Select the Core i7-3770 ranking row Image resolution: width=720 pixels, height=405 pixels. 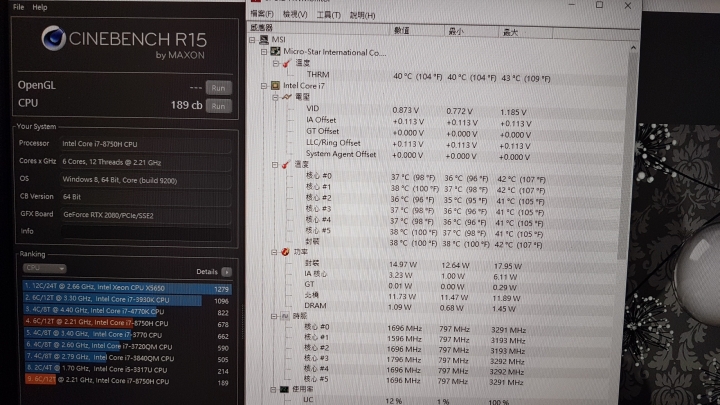pyautogui.click(x=127, y=335)
